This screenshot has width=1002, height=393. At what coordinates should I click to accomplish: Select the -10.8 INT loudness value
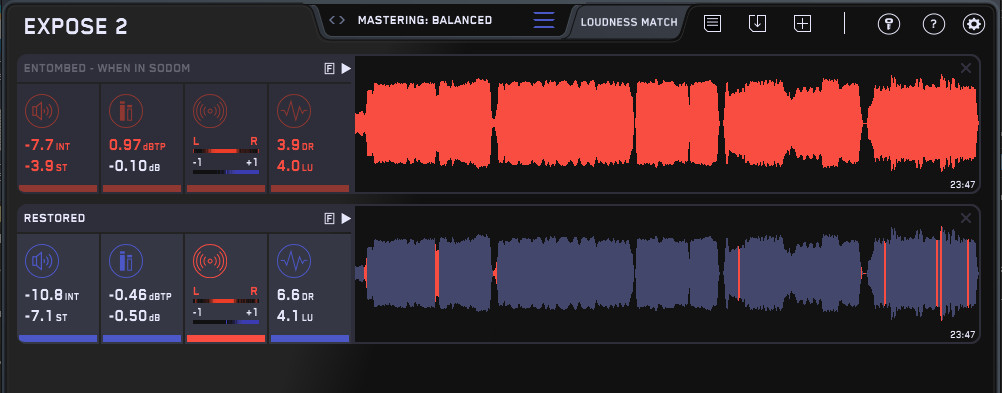[x=52, y=296]
